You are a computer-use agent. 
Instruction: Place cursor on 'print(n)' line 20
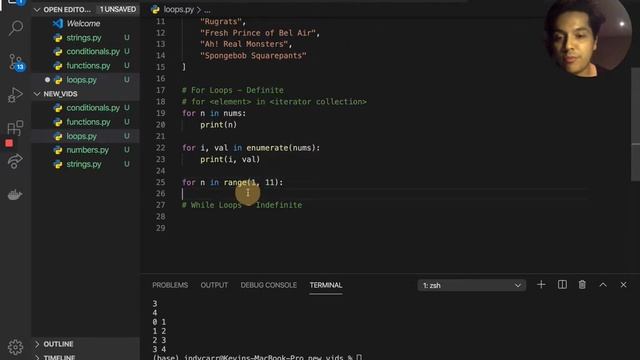pyautogui.click(x=218, y=125)
